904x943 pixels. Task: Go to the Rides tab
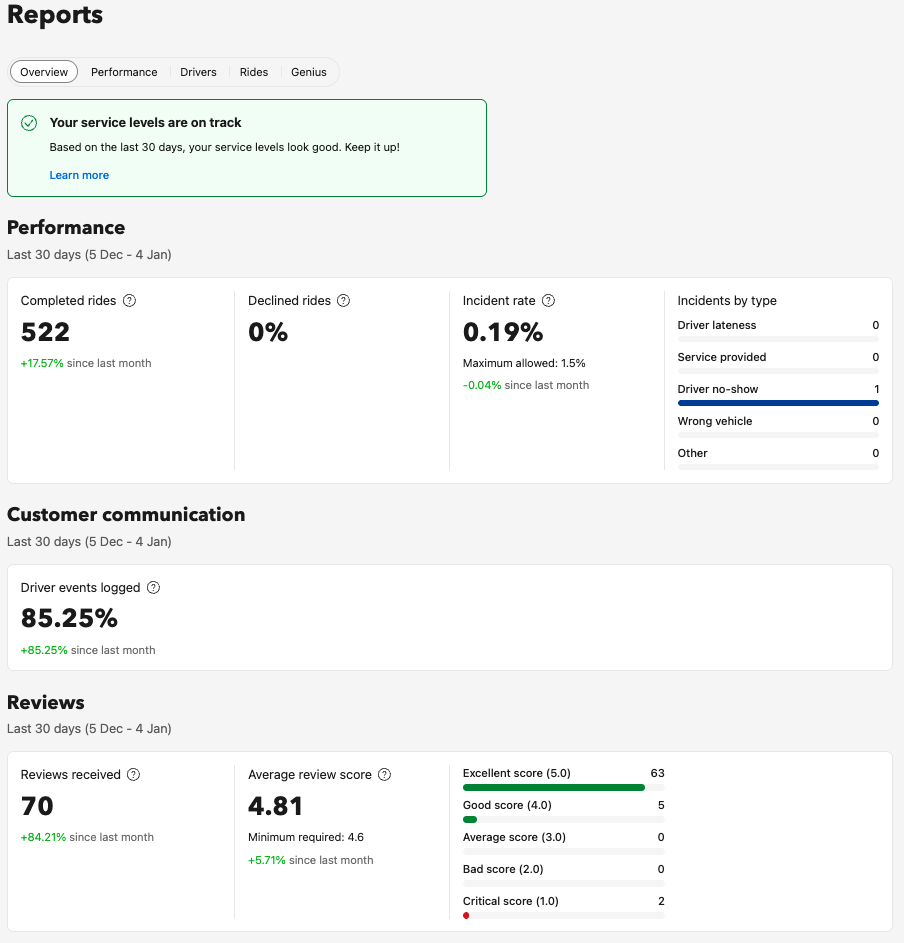tap(254, 72)
